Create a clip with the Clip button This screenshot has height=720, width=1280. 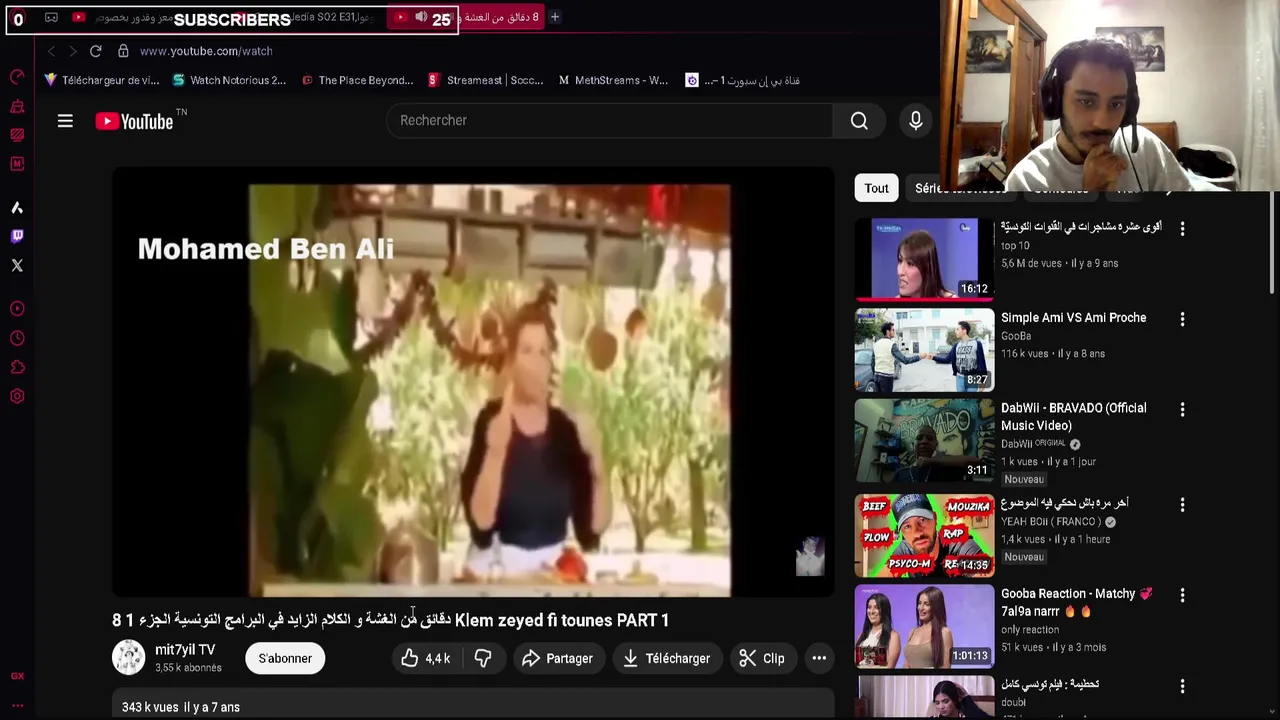pos(762,658)
